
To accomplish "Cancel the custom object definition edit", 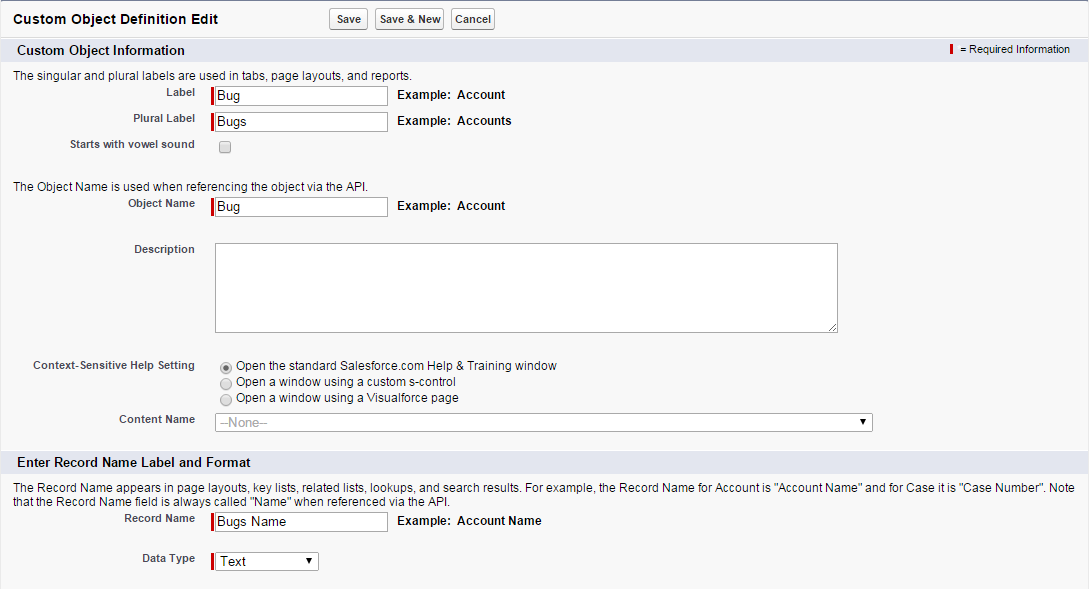I will [472, 18].
